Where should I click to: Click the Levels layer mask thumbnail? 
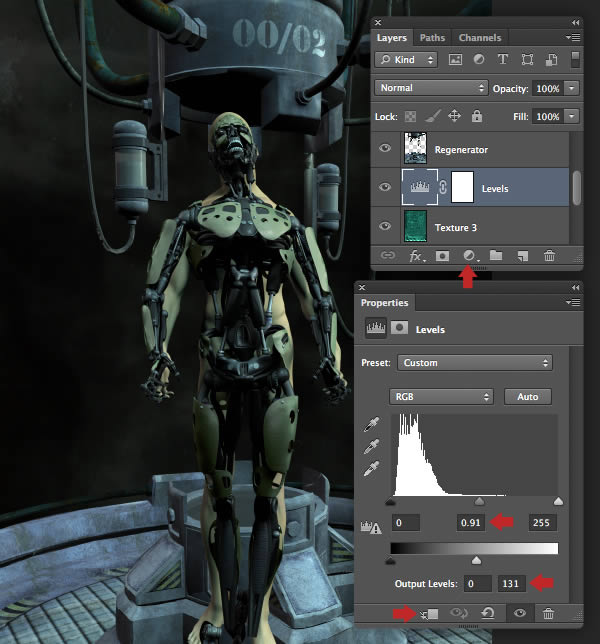tap(462, 187)
